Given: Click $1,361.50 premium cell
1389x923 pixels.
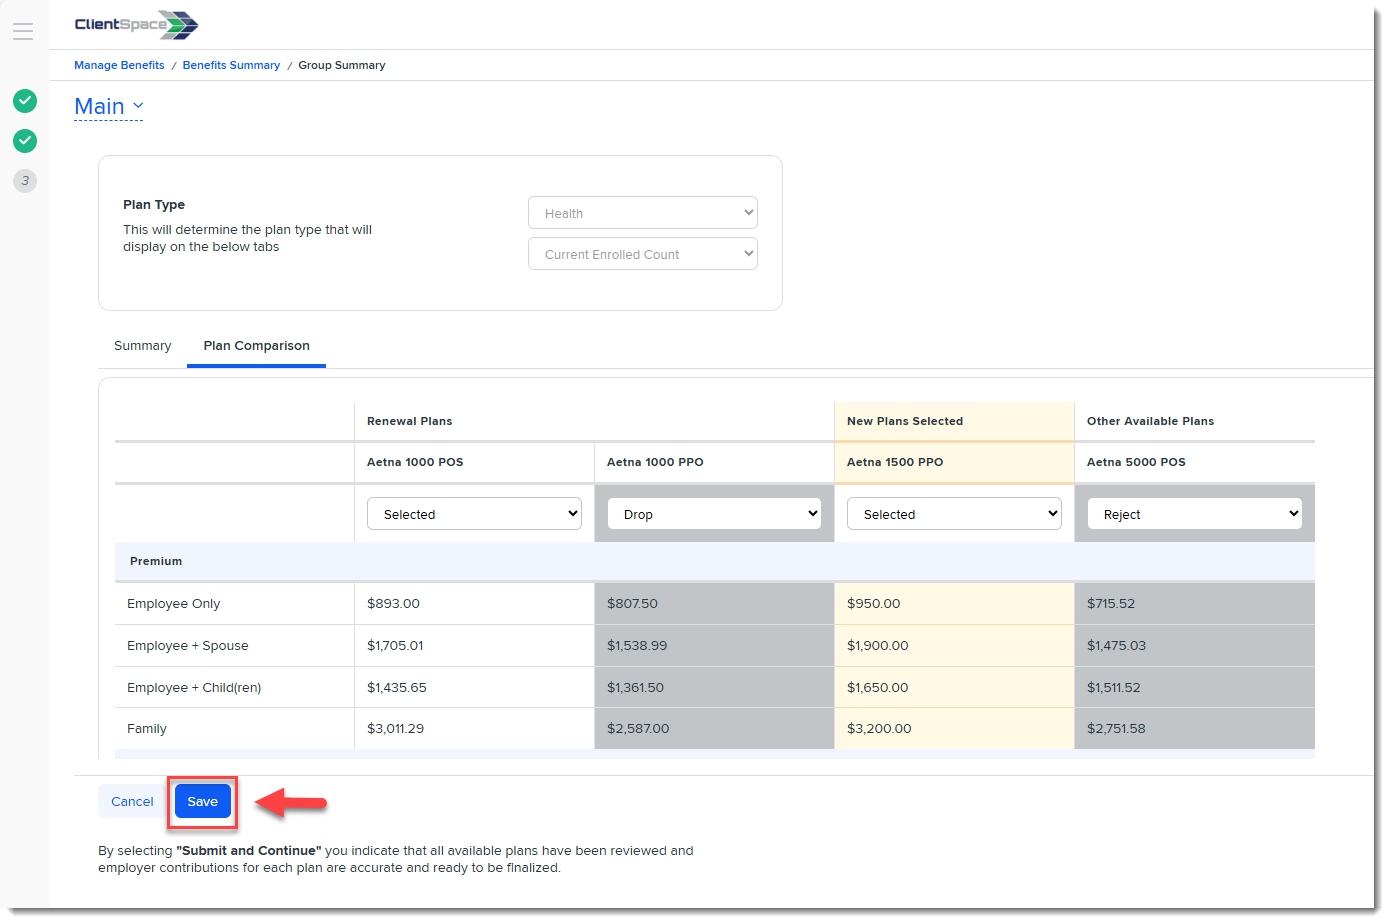Looking at the screenshot, I should click(715, 688).
